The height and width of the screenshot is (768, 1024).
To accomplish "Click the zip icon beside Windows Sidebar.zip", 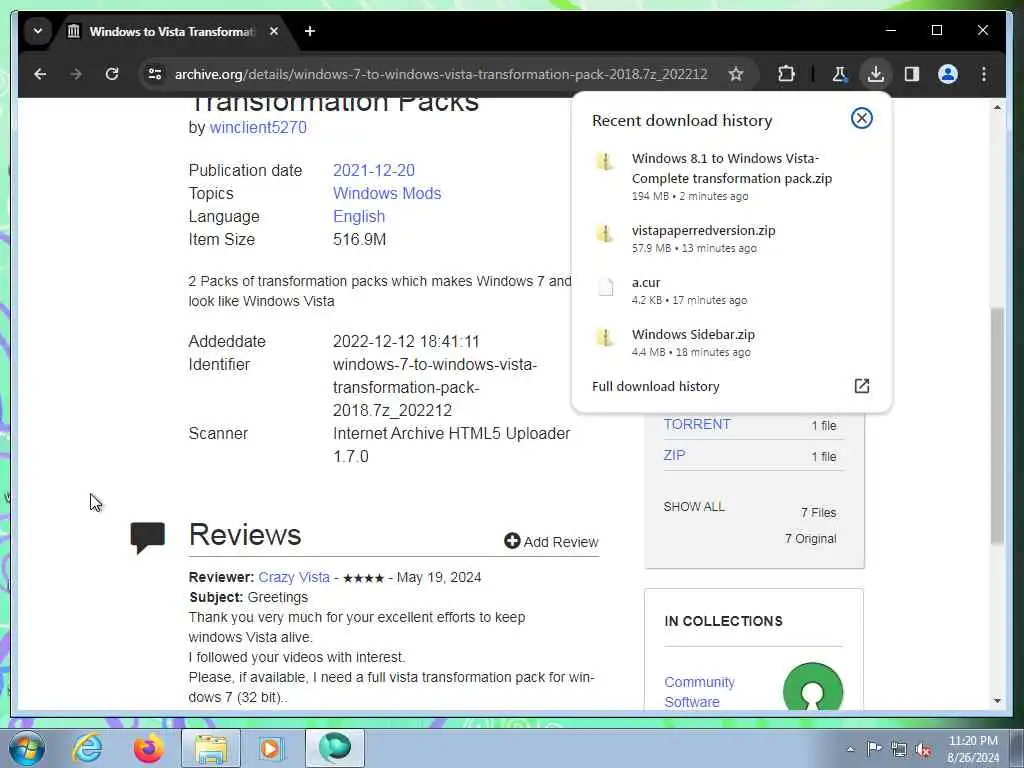I will pos(605,337).
